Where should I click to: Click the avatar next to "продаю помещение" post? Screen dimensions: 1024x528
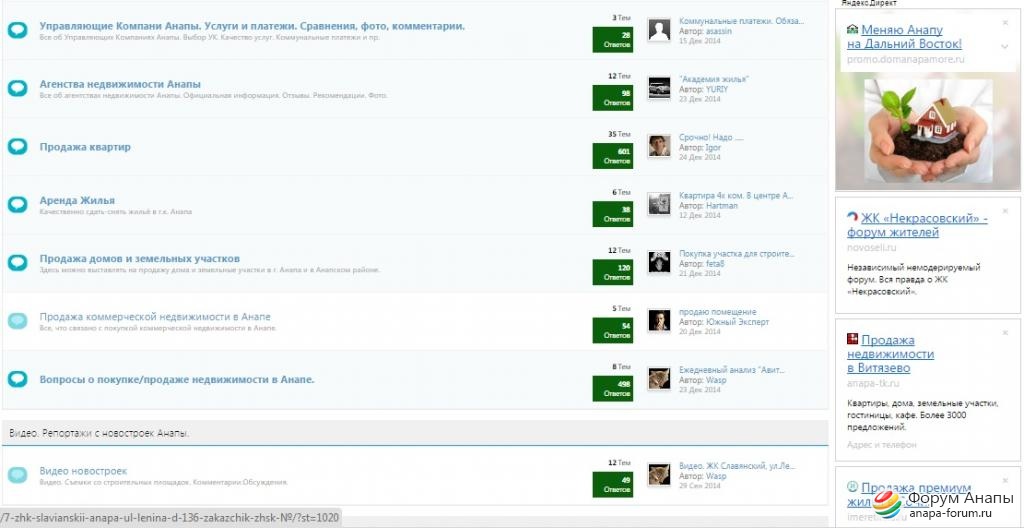[x=659, y=320]
